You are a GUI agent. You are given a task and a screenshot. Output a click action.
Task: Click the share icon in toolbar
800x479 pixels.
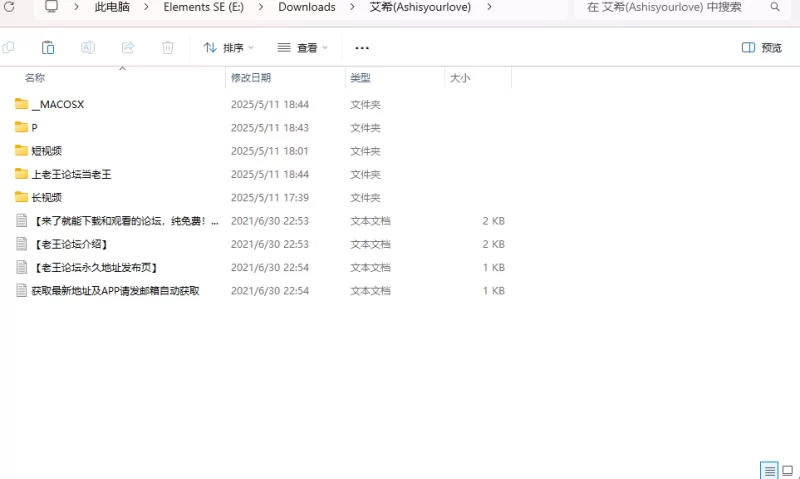click(x=128, y=47)
